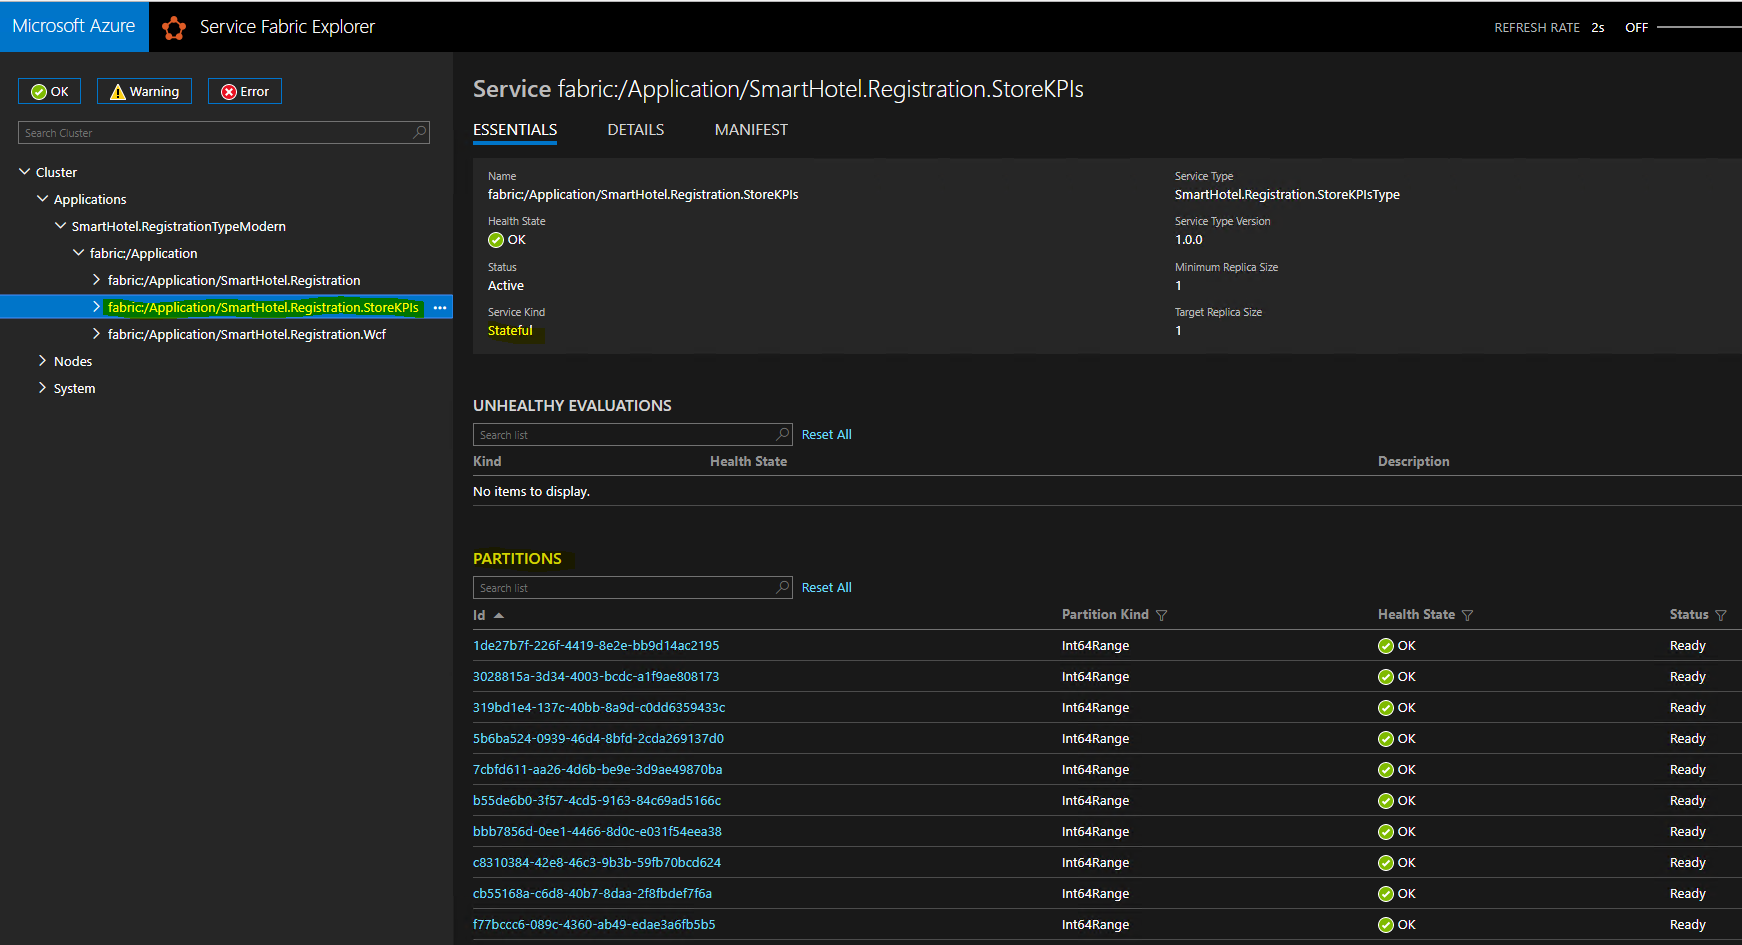The height and width of the screenshot is (945, 1742).
Task: Click the Service Fabric Explorer logo icon
Action: tap(174, 28)
